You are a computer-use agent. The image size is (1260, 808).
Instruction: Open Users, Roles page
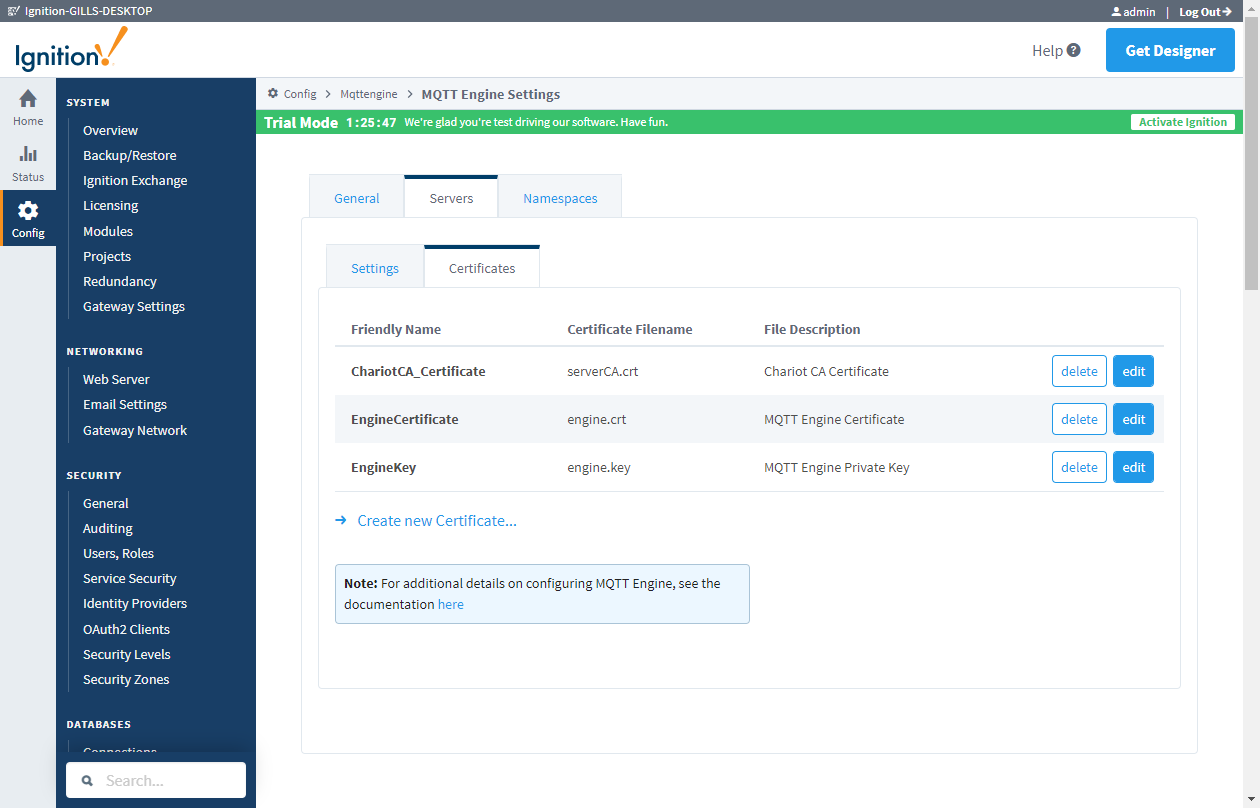pyautogui.click(x=118, y=553)
